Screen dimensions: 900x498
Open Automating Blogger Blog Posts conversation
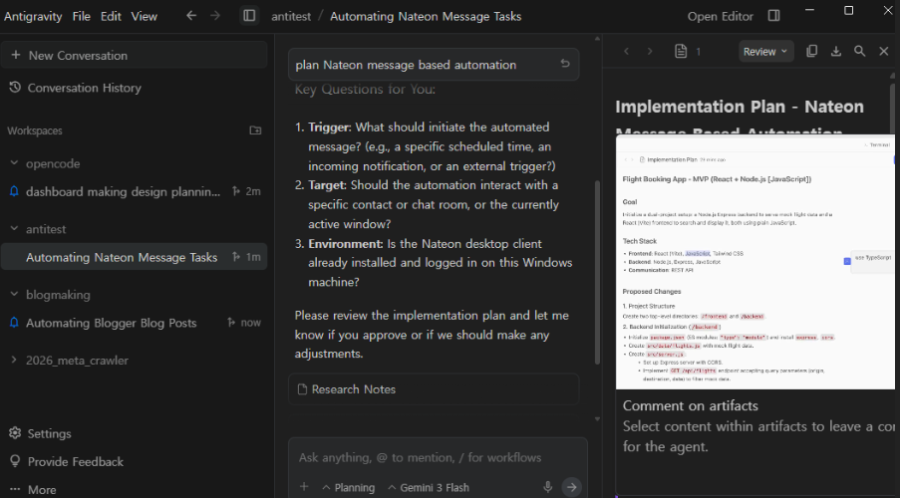click(111, 323)
